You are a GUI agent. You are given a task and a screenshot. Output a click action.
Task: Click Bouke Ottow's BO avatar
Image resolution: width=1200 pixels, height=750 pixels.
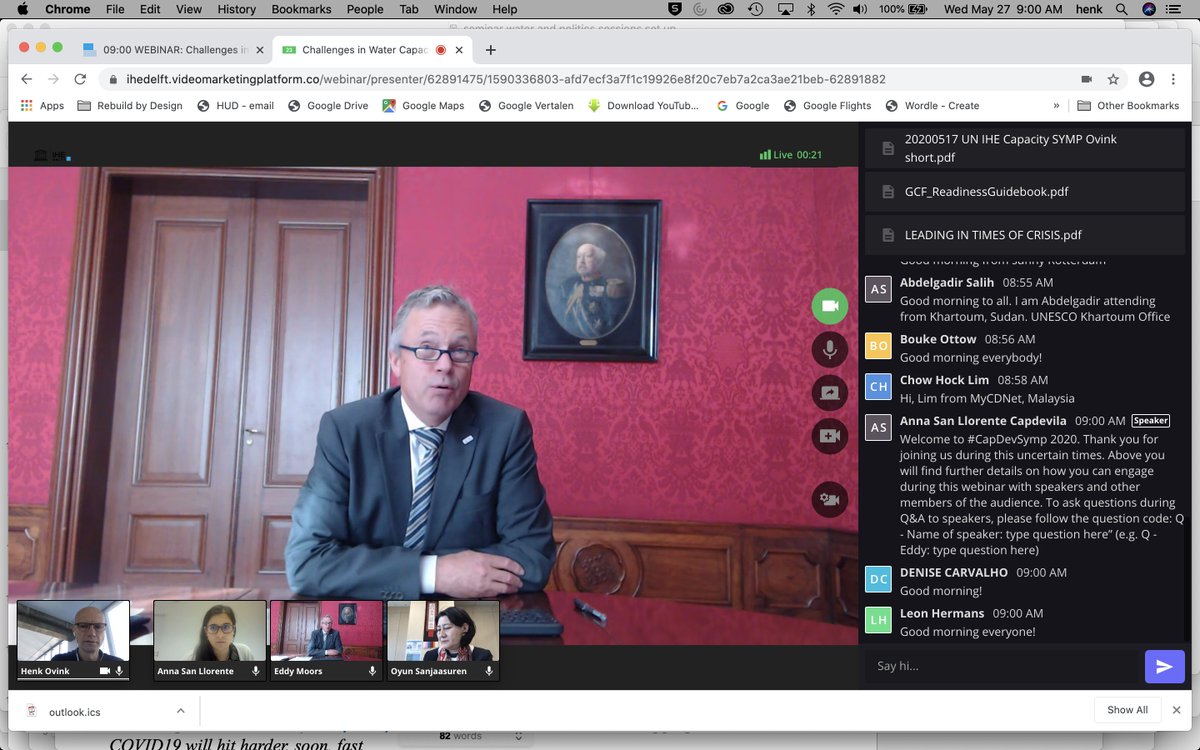[x=878, y=345]
